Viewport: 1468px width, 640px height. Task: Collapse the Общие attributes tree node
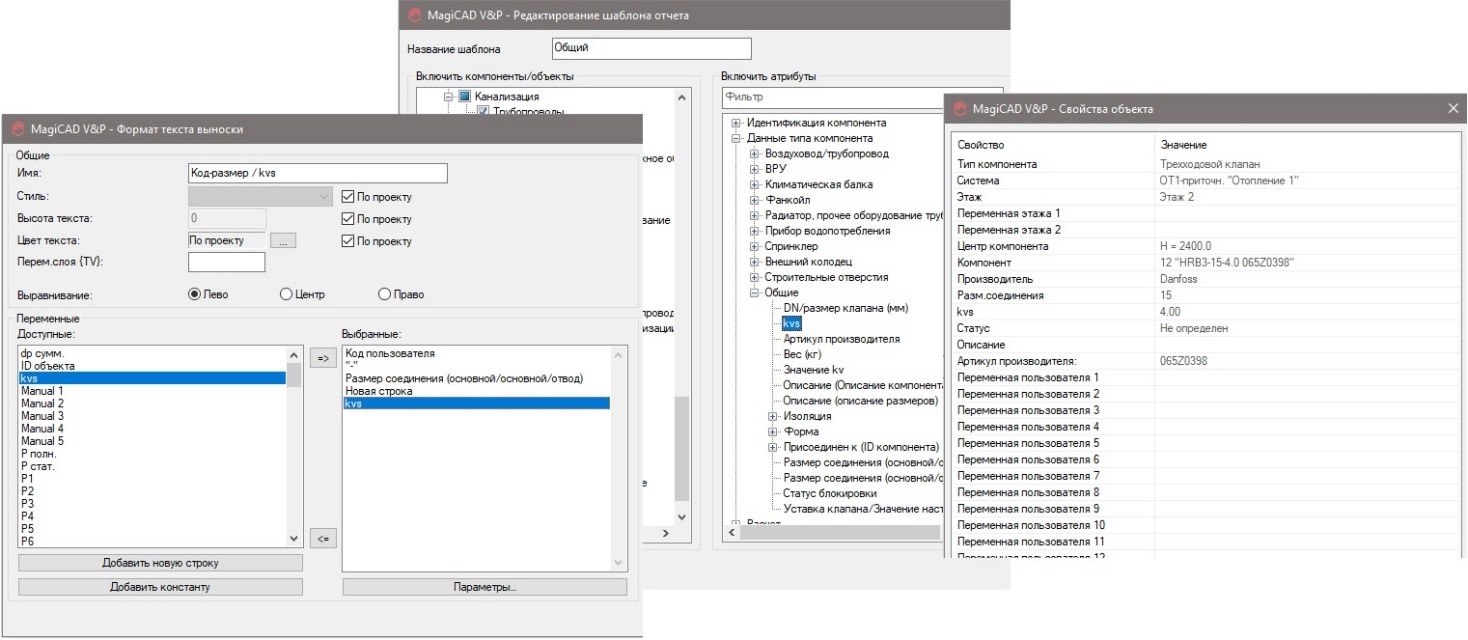[754, 293]
